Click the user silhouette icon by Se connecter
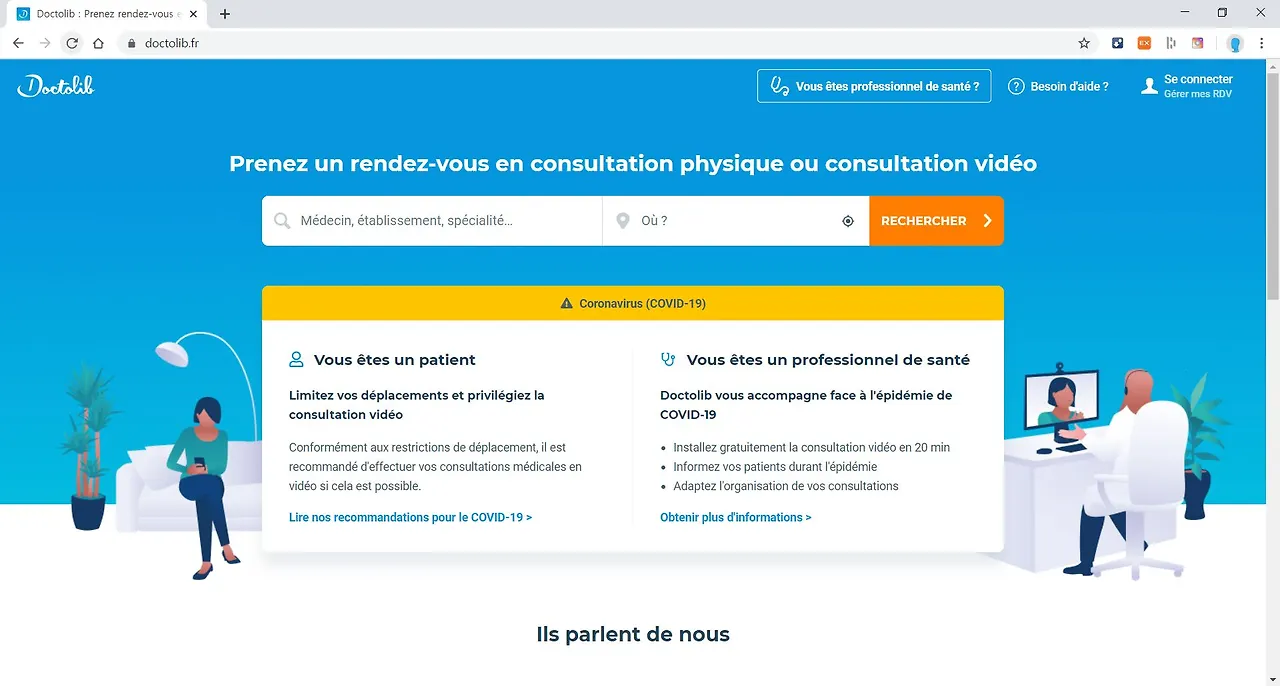Viewport: 1280px width, 686px height. [x=1149, y=86]
